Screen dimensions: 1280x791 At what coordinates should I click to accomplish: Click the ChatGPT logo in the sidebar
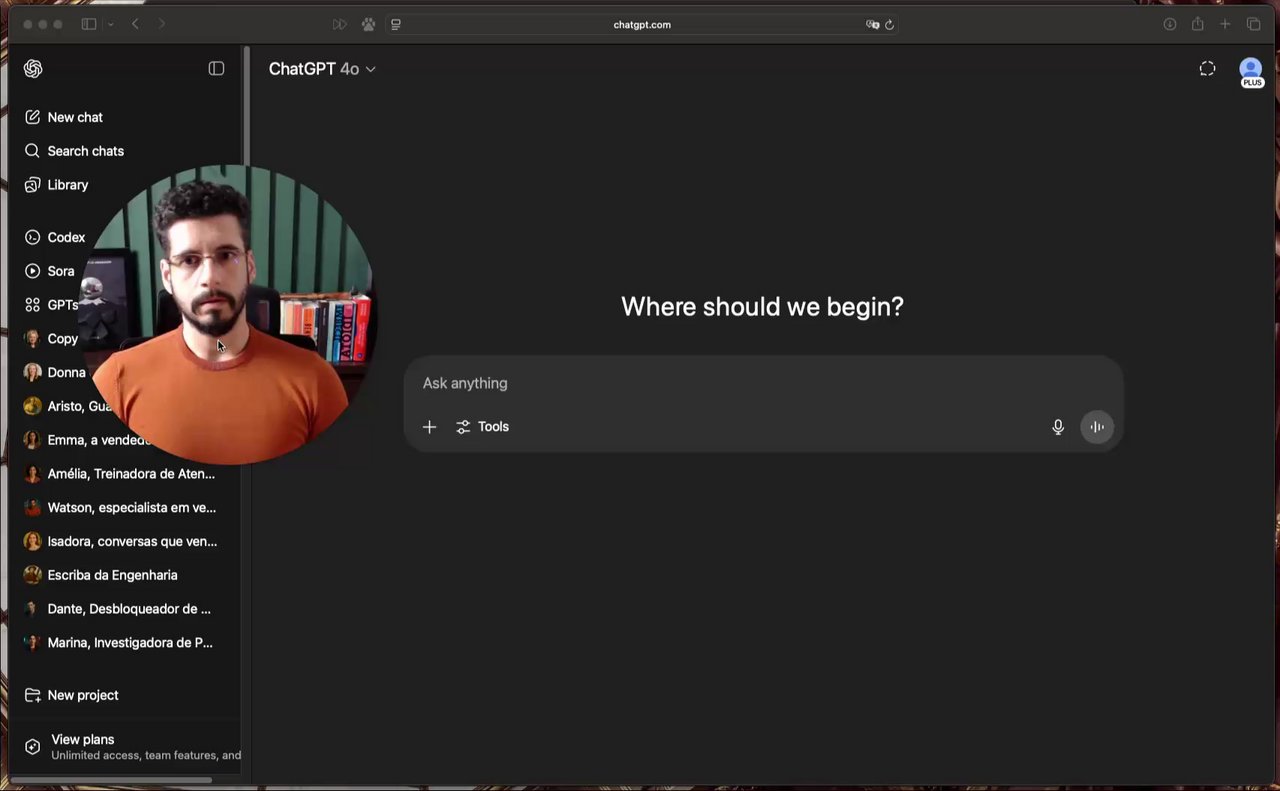coord(33,69)
